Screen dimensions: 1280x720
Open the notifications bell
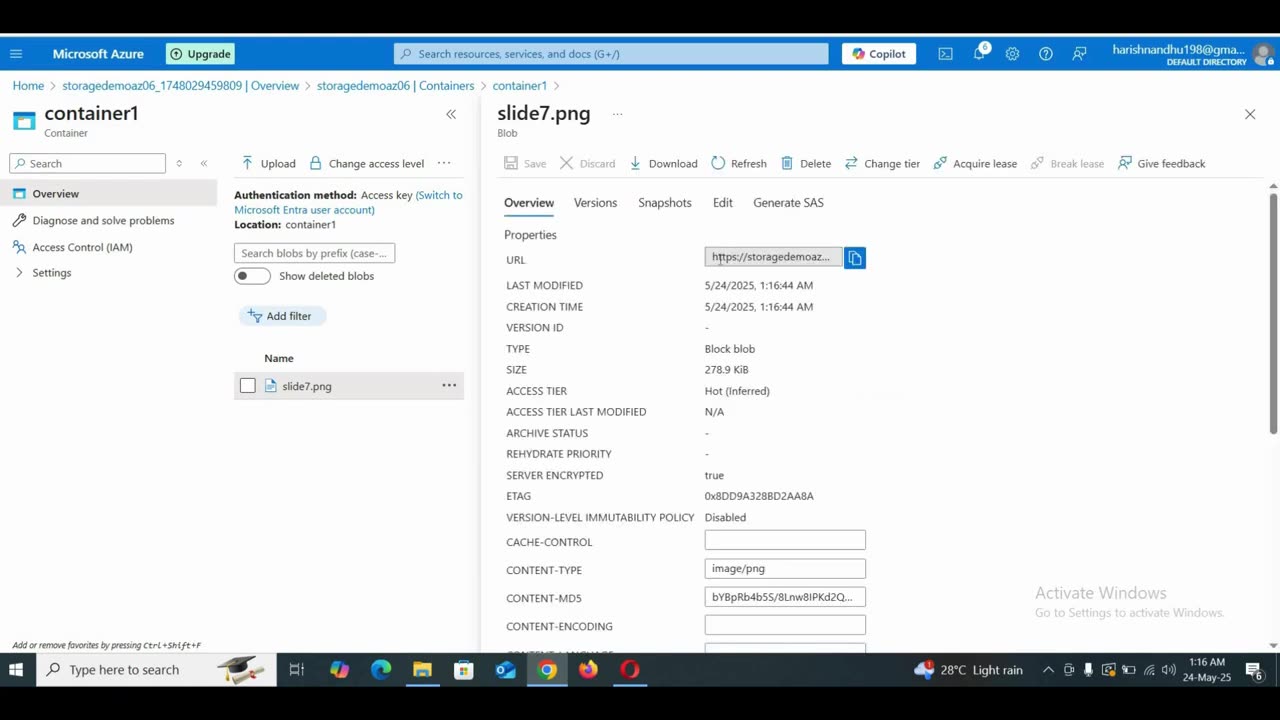tap(979, 54)
